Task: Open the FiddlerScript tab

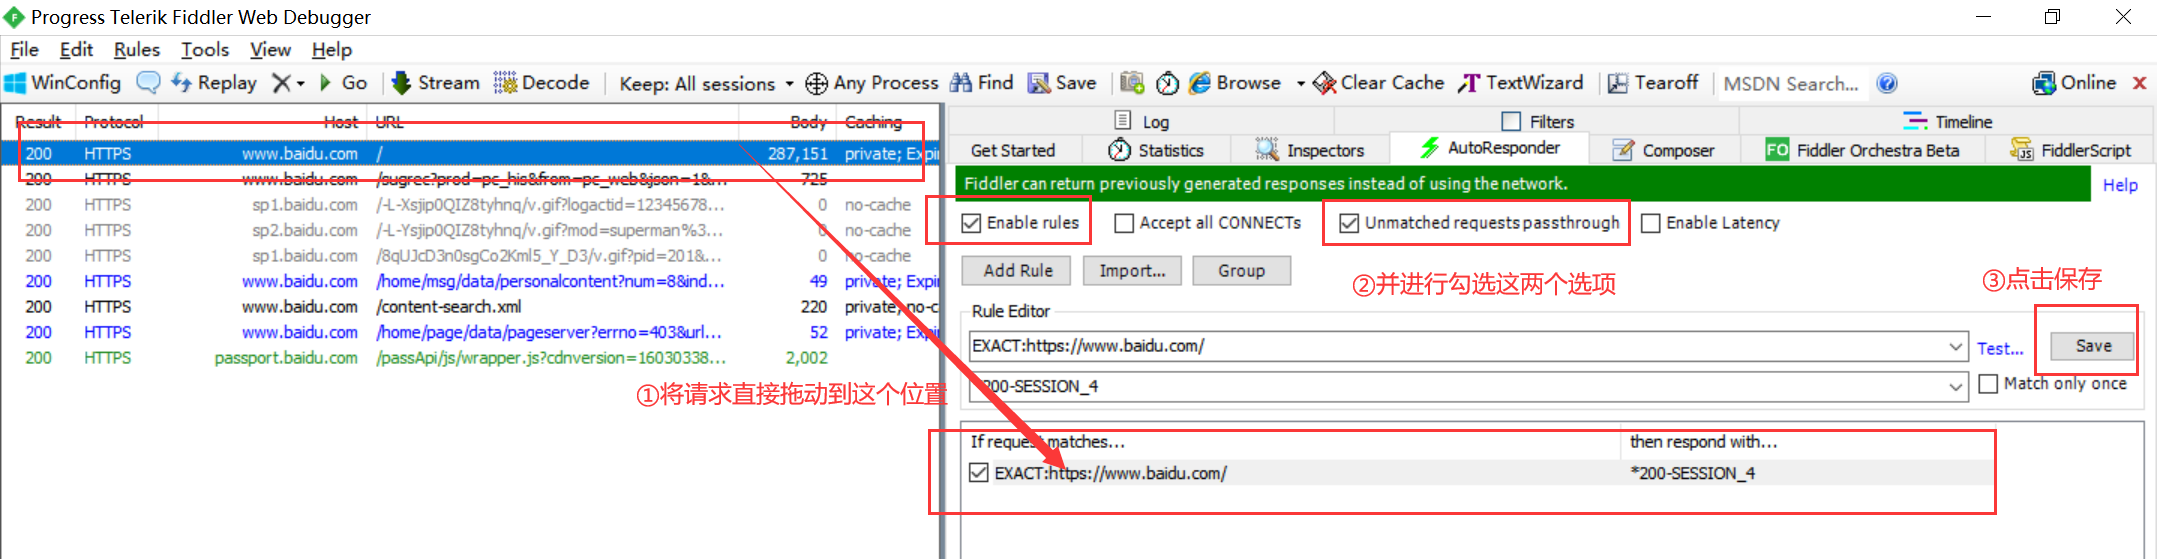Action: tap(2071, 150)
